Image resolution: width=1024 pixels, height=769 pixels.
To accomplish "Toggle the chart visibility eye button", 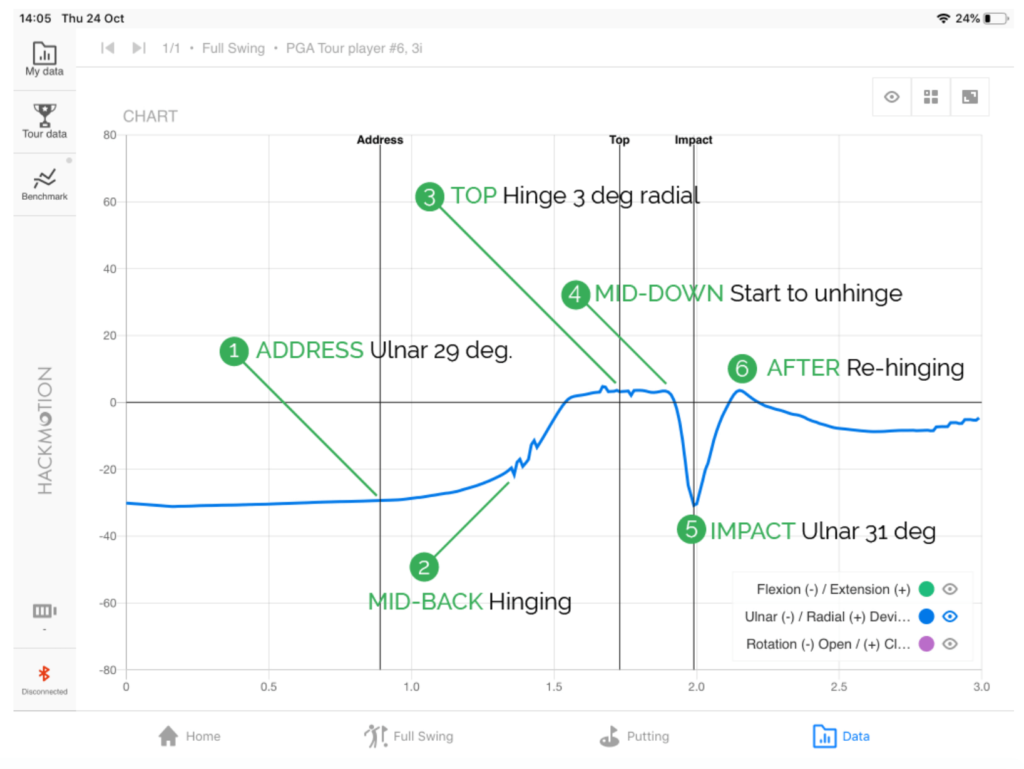I will click(x=892, y=97).
